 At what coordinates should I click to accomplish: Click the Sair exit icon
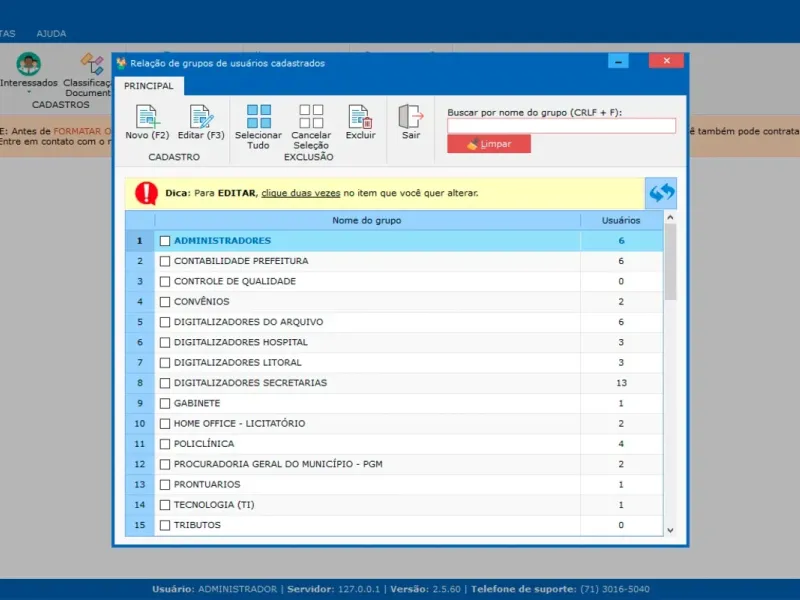411,117
